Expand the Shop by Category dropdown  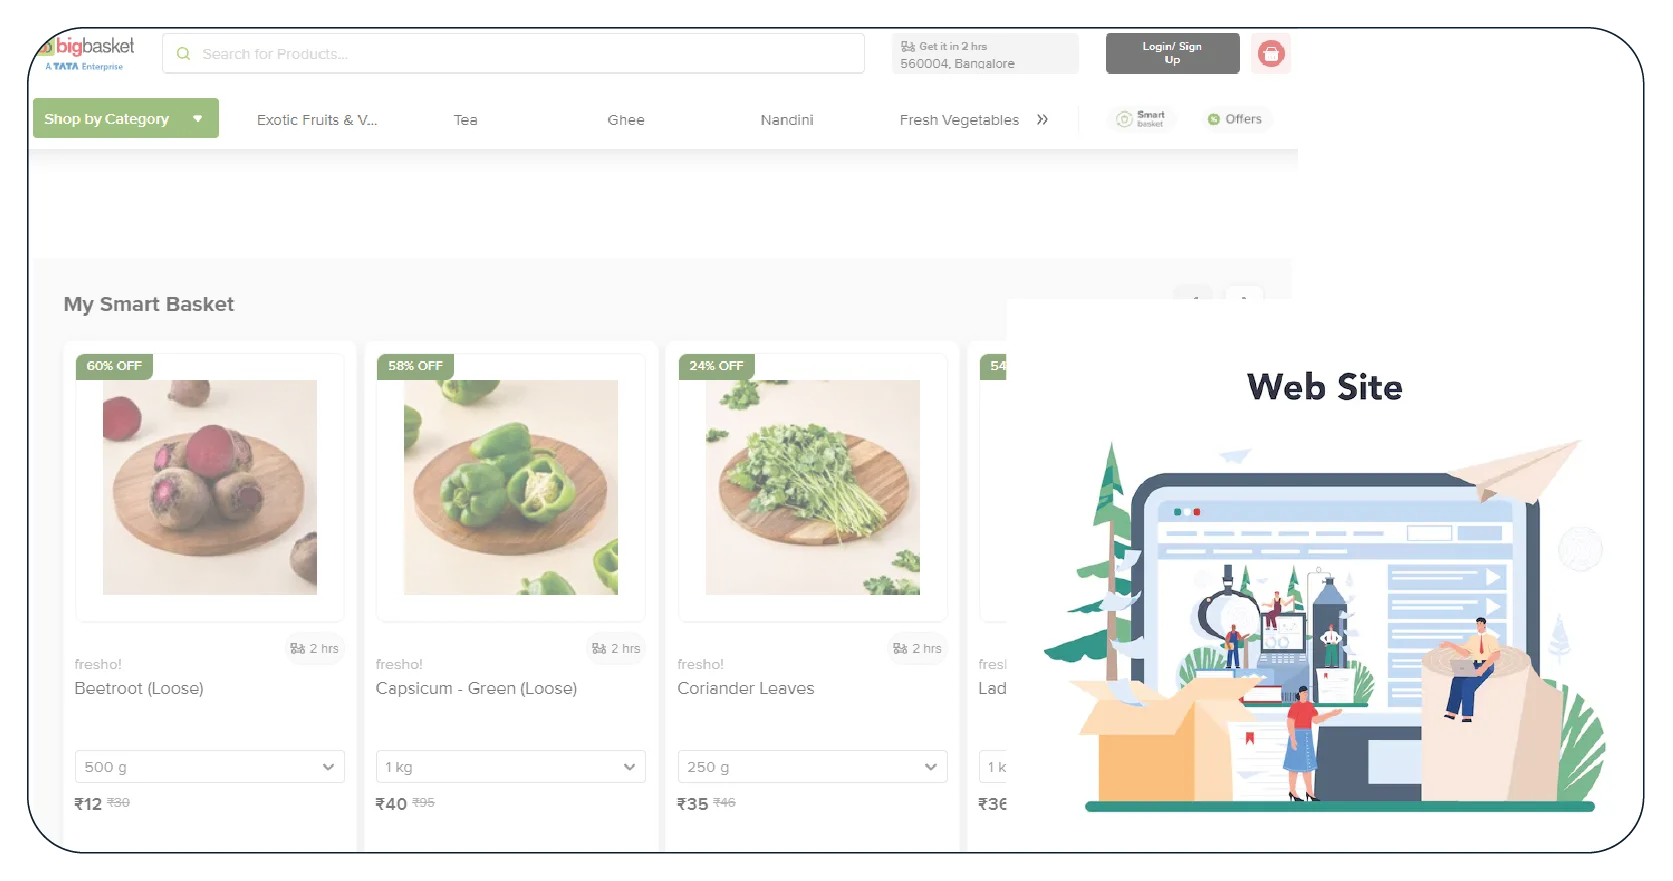(125, 119)
